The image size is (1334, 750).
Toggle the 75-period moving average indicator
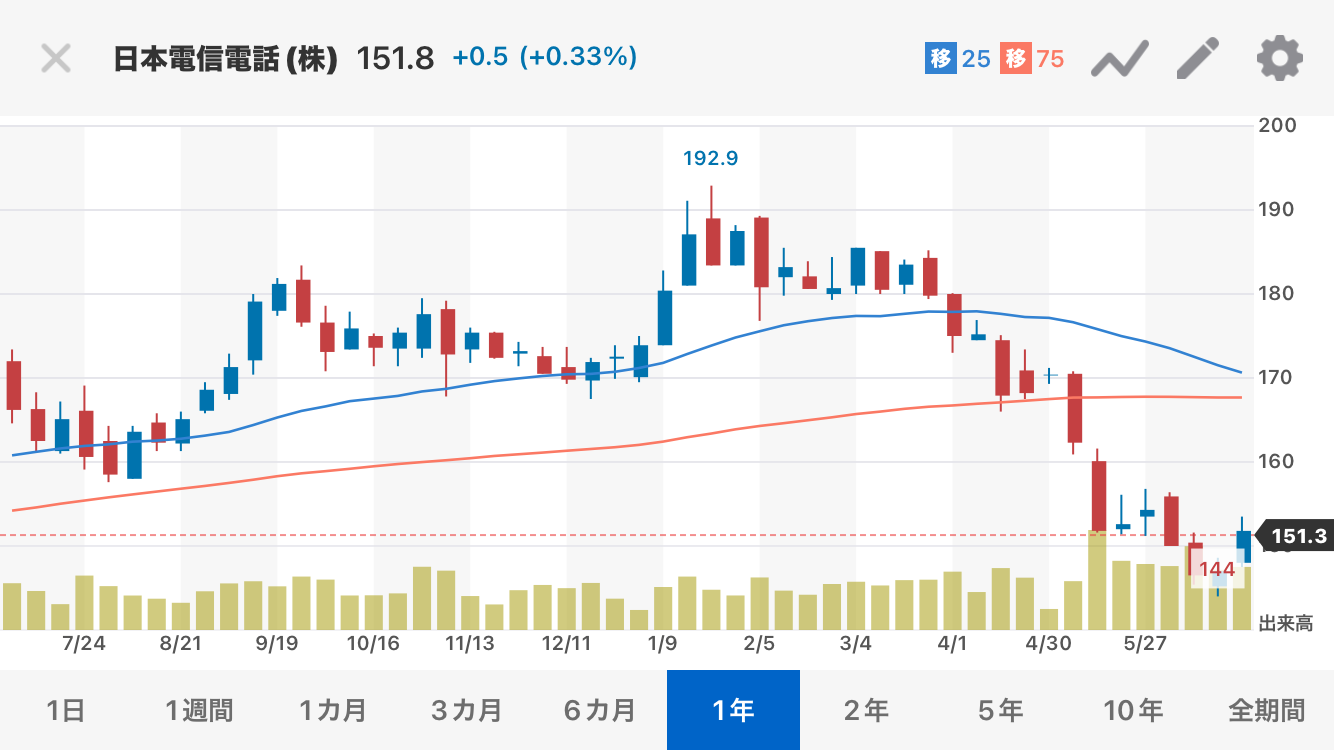(1032, 59)
